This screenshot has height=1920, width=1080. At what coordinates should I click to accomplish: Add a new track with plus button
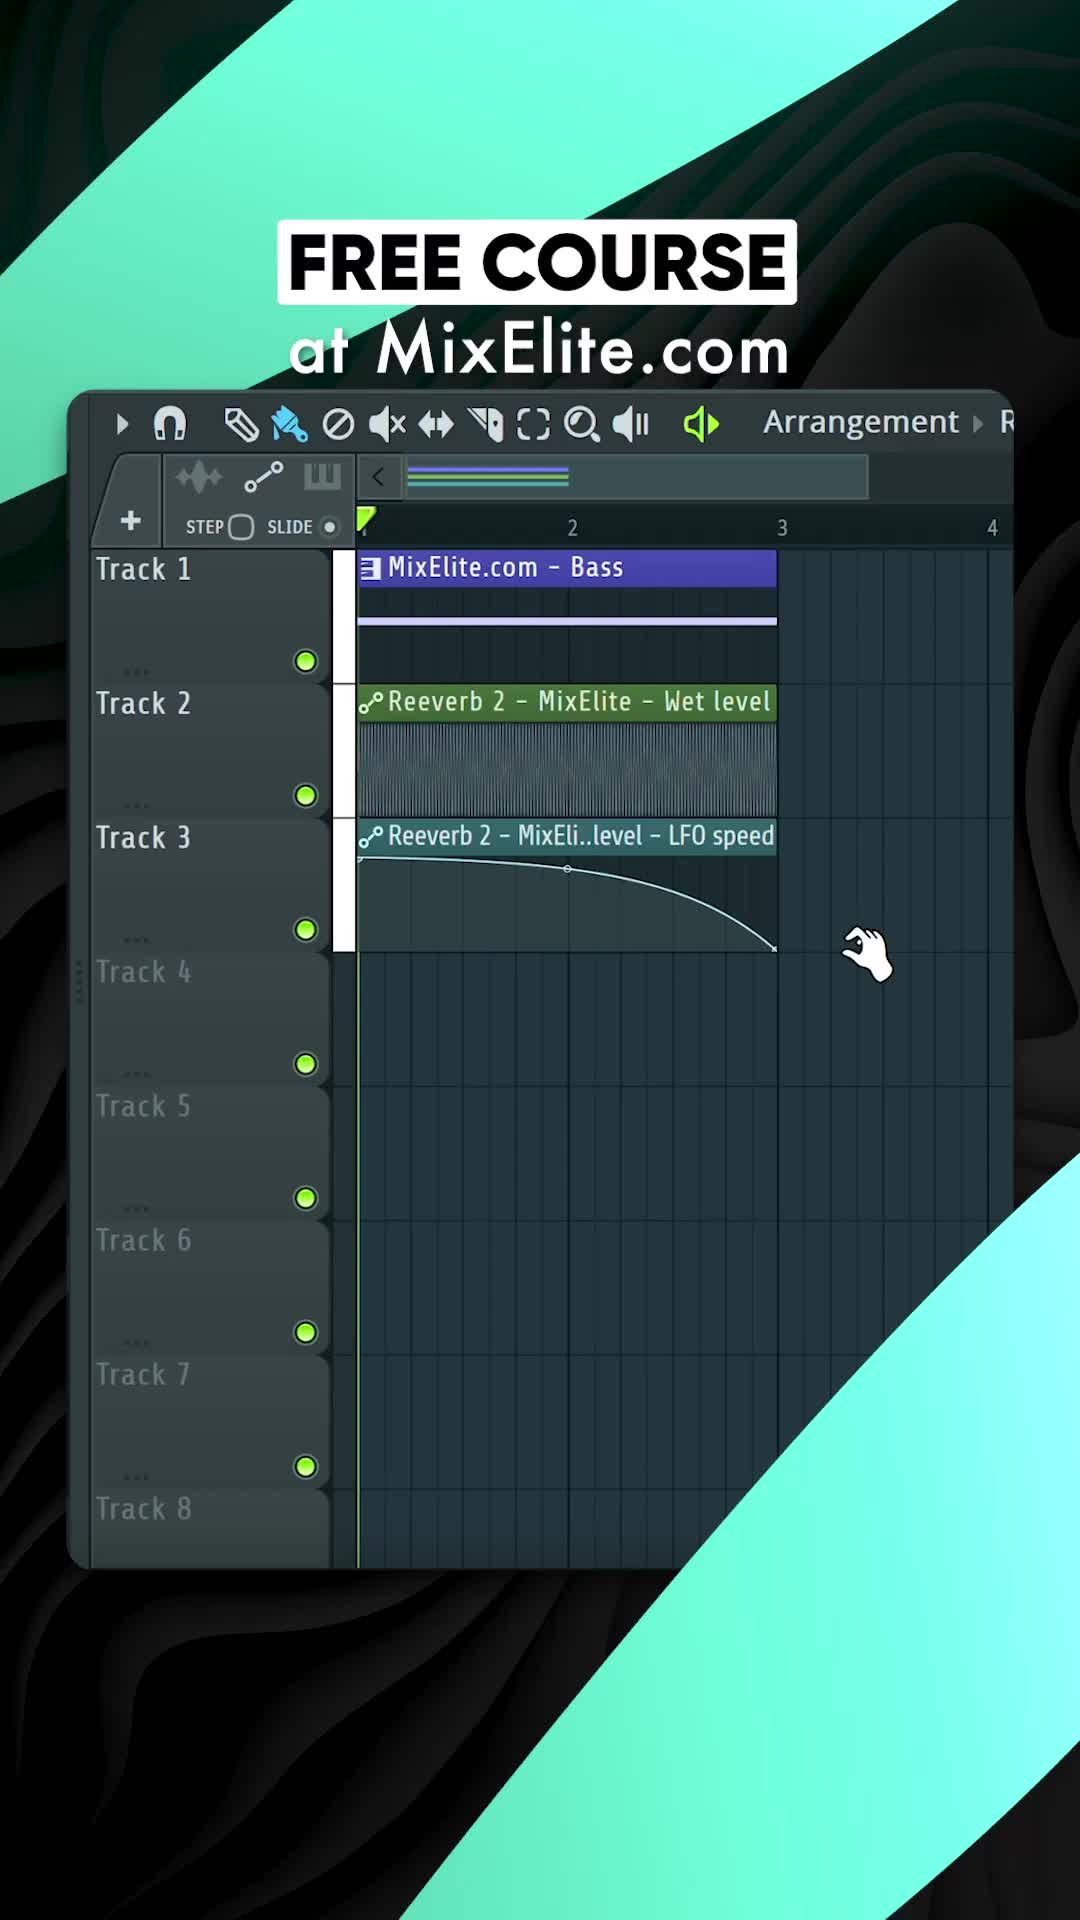tap(130, 521)
